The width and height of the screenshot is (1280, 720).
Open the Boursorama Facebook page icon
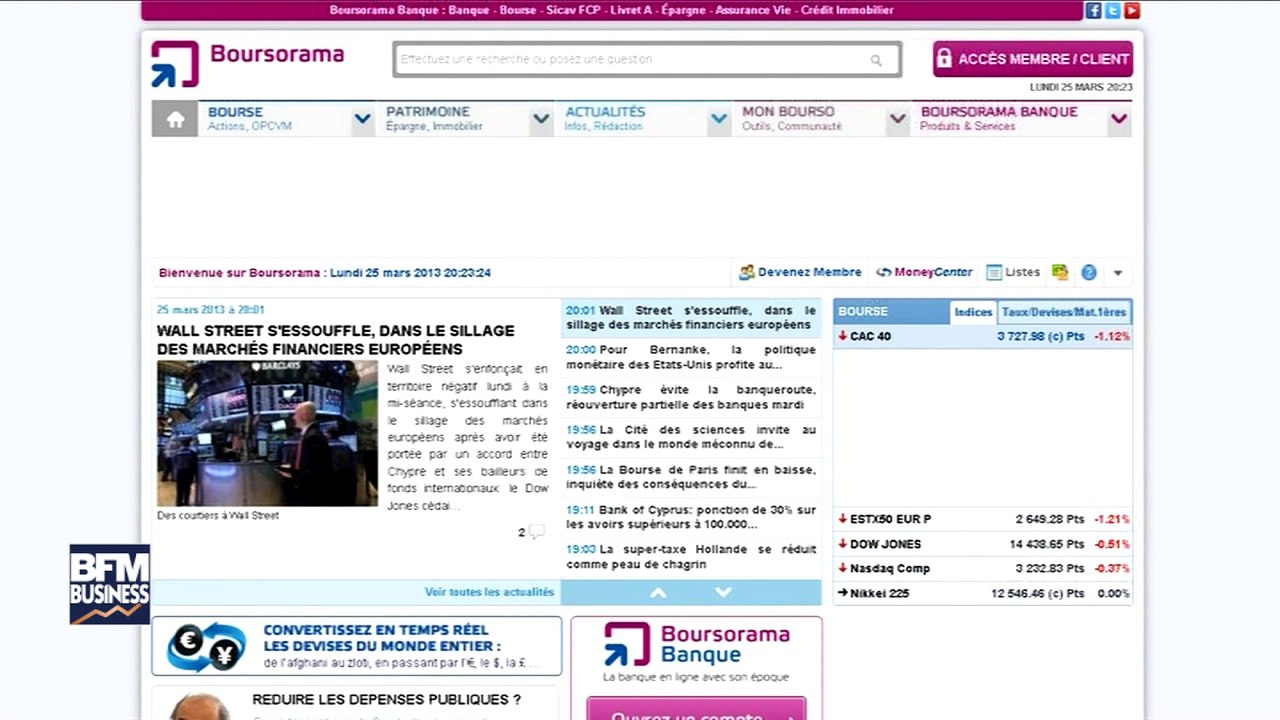[x=1093, y=11]
